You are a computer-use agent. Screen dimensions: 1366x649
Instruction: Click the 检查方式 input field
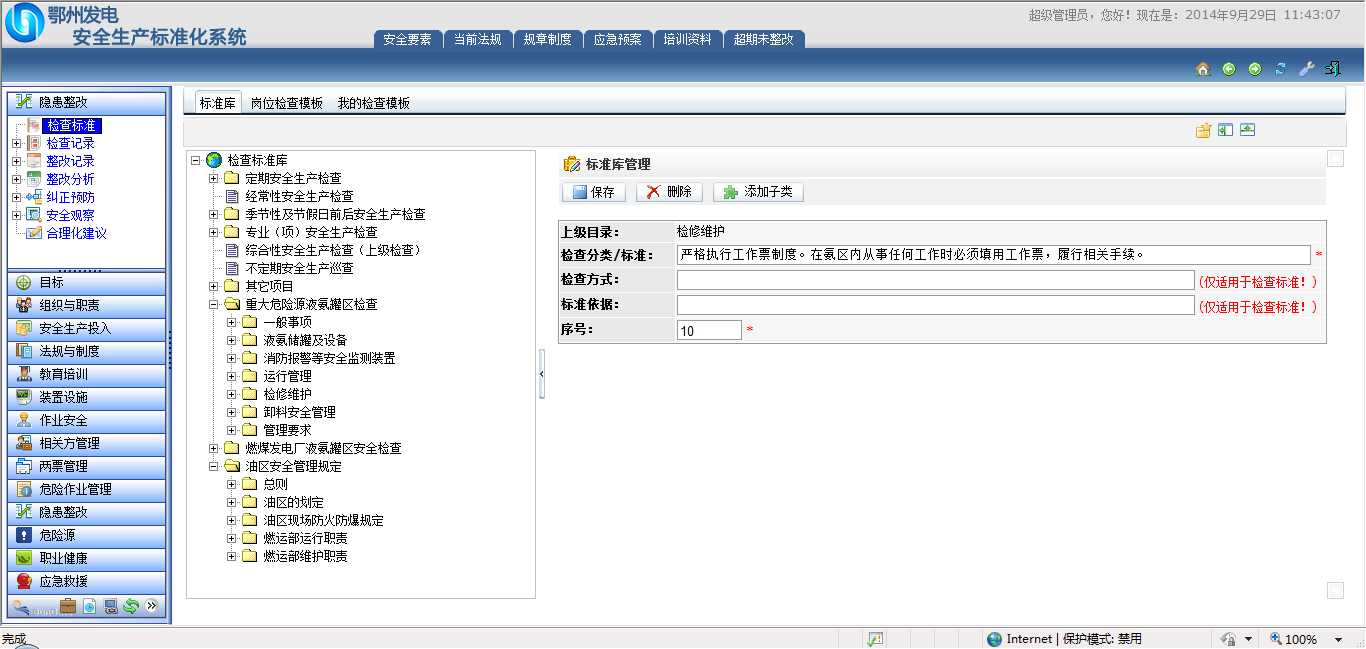pyautogui.click(x=935, y=280)
